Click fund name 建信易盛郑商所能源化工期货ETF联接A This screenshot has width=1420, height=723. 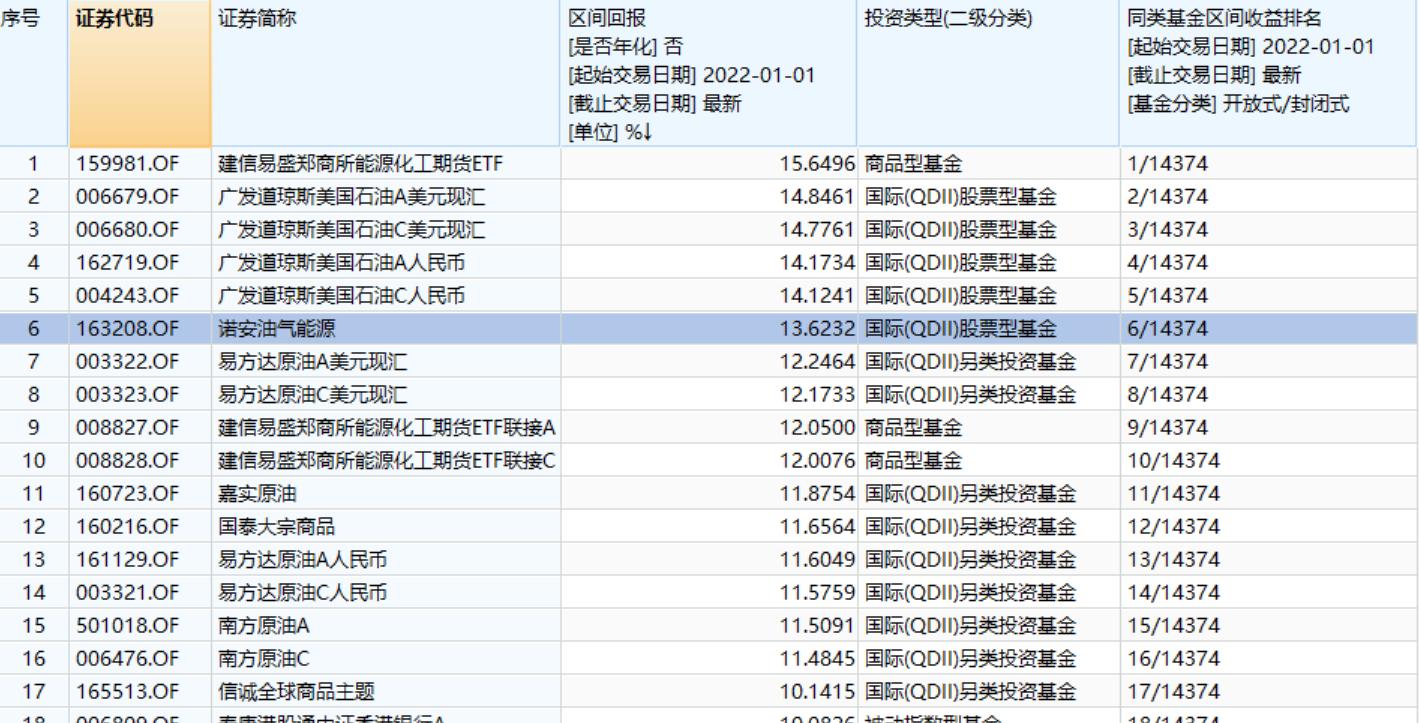(x=387, y=428)
